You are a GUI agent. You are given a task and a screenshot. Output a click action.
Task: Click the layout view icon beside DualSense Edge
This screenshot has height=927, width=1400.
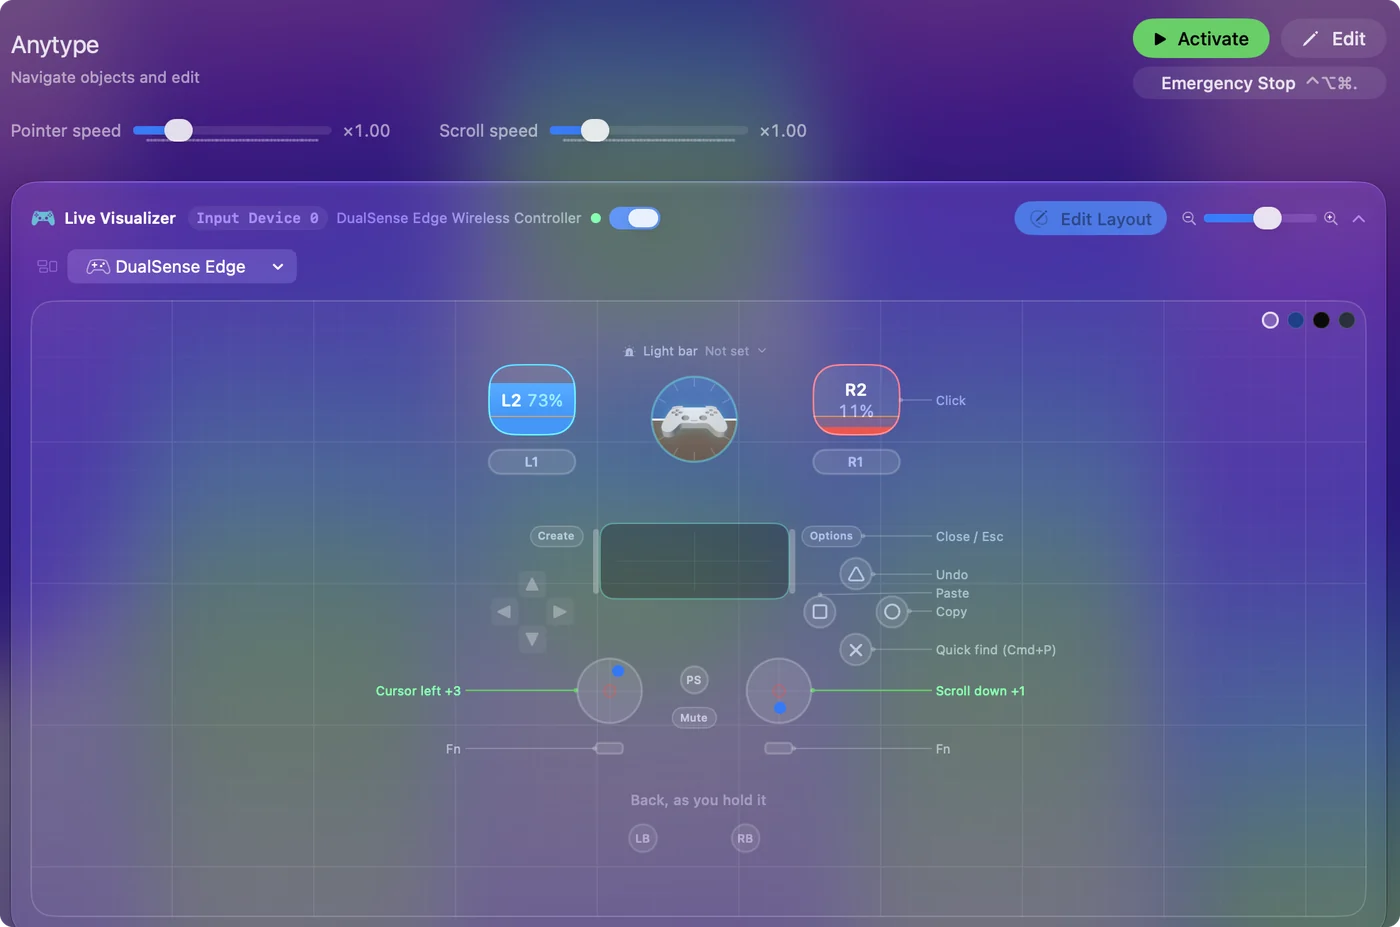click(47, 266)
